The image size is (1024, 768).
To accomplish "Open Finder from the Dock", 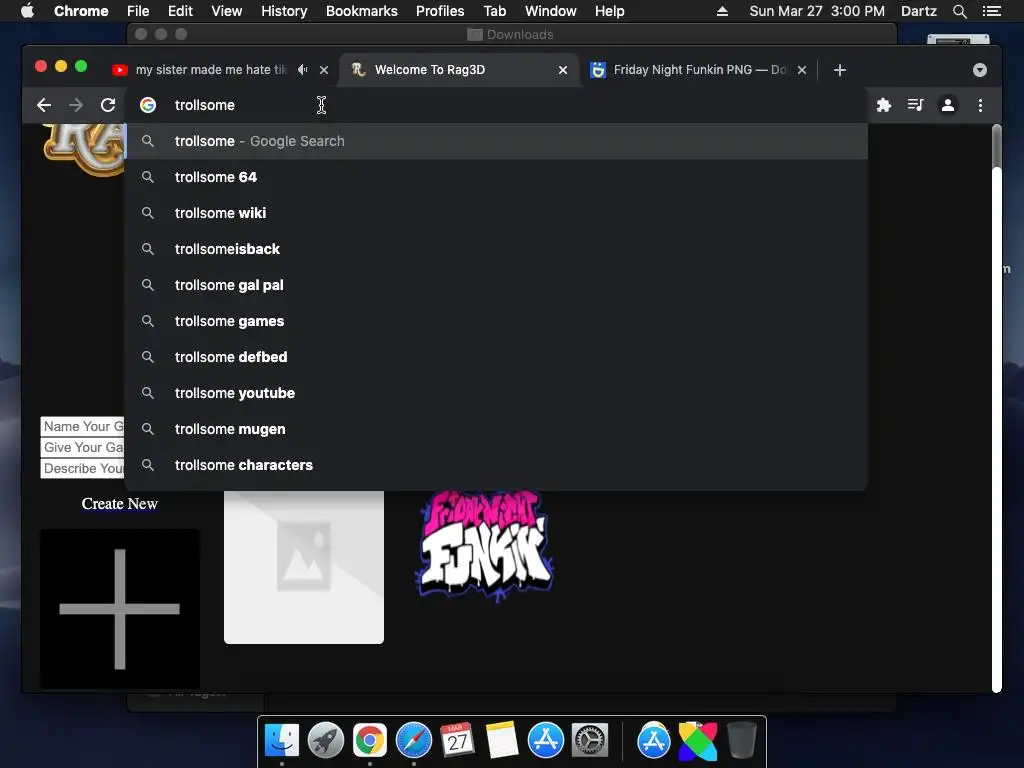I will point(282,741).
